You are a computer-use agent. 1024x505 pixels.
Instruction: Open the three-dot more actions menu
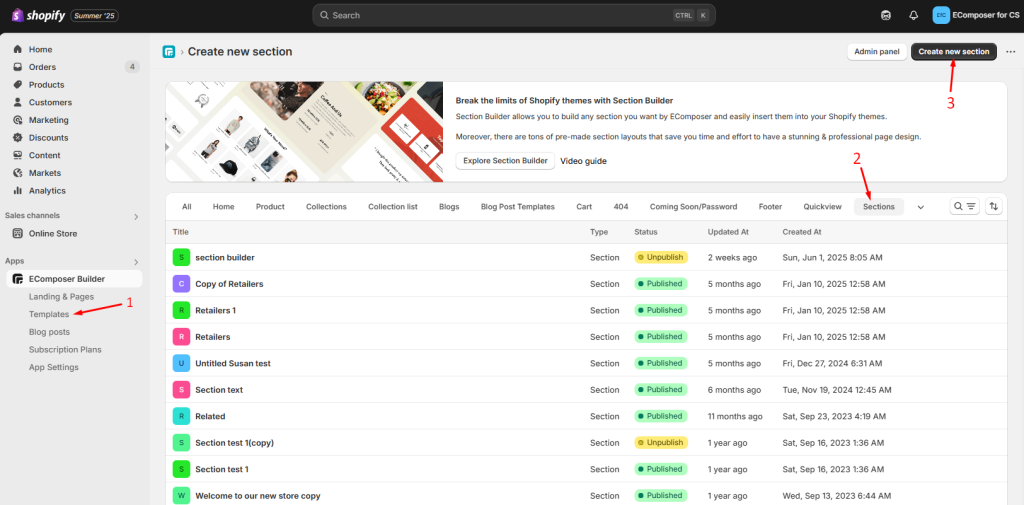[1011, 52]
